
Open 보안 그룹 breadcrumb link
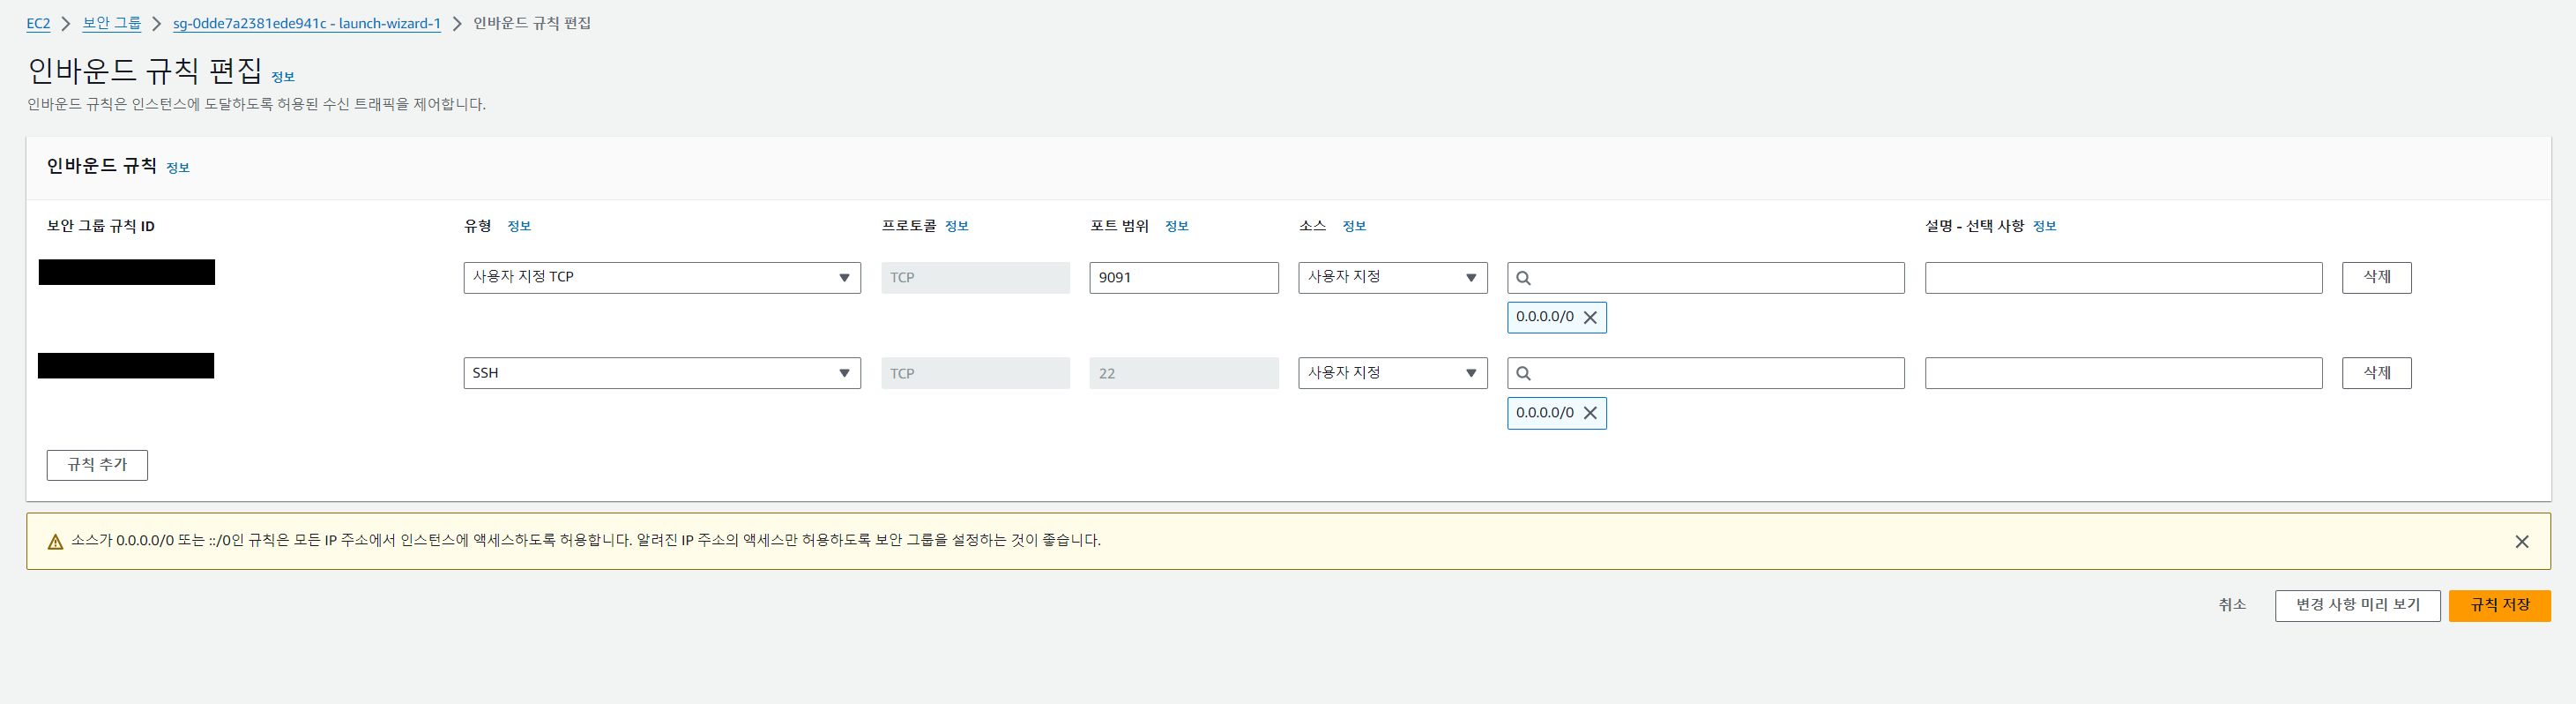(x=111, y=23)
